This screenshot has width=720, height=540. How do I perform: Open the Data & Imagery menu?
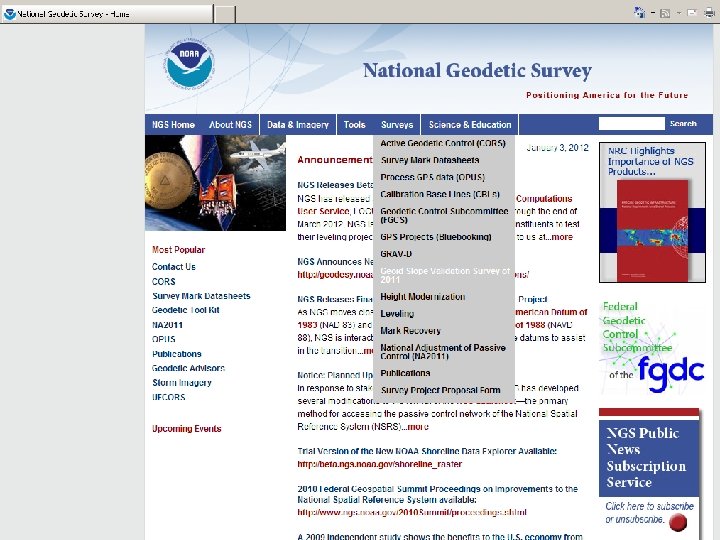[298, 124]
